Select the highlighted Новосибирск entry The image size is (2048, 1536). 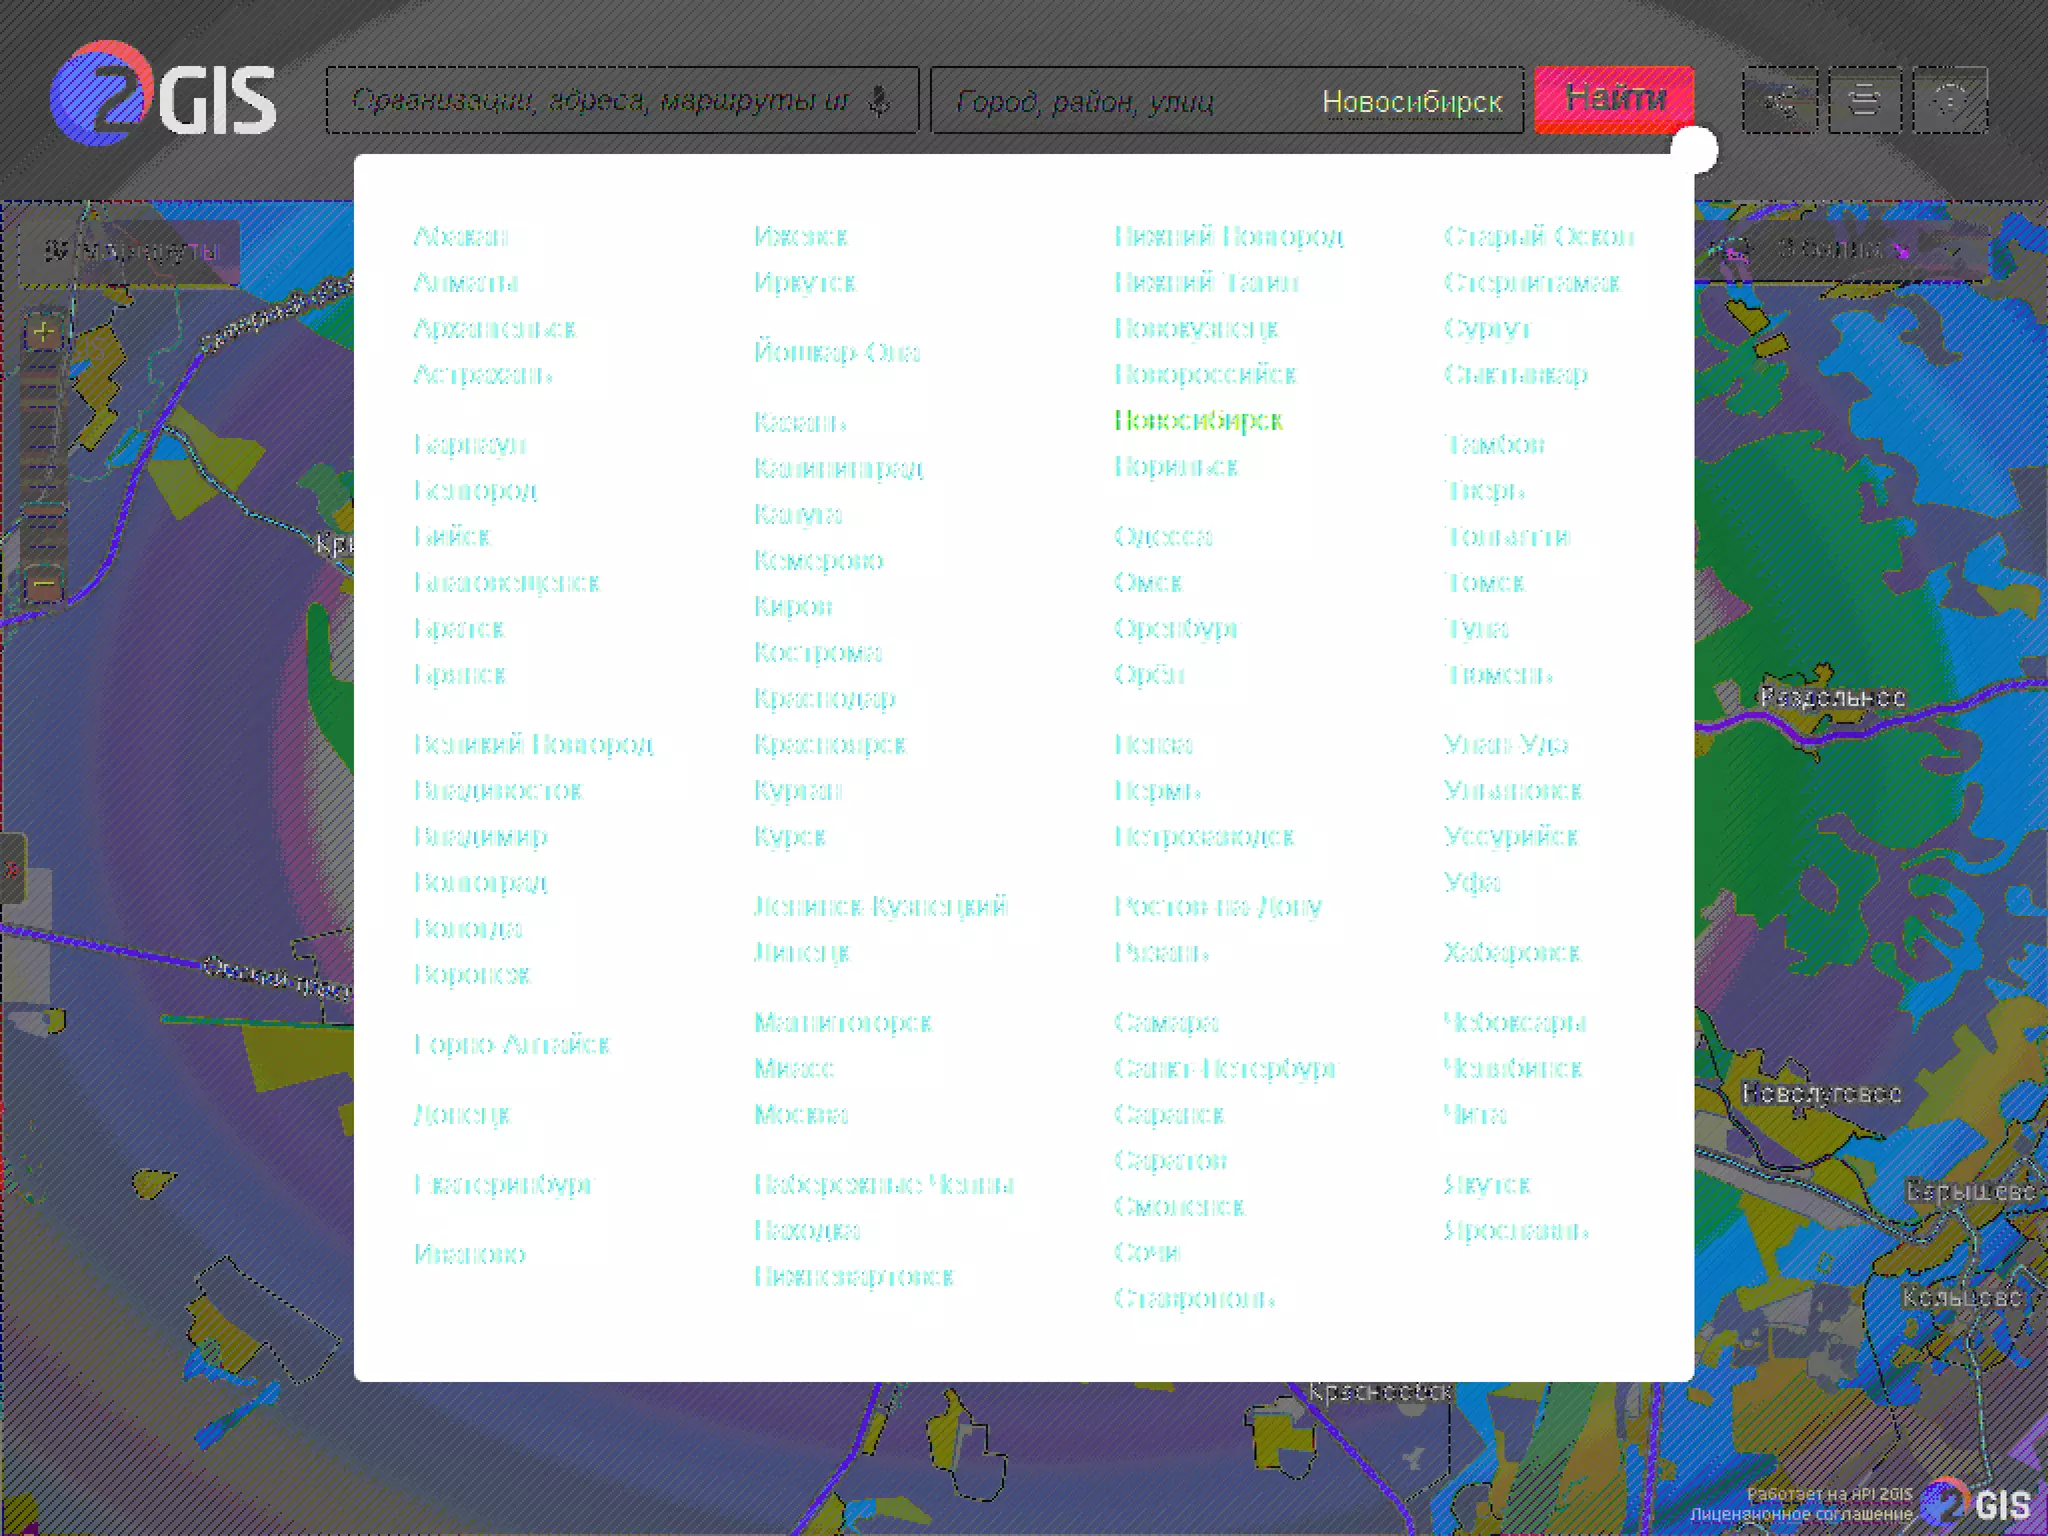click(x=1198, y=420)
